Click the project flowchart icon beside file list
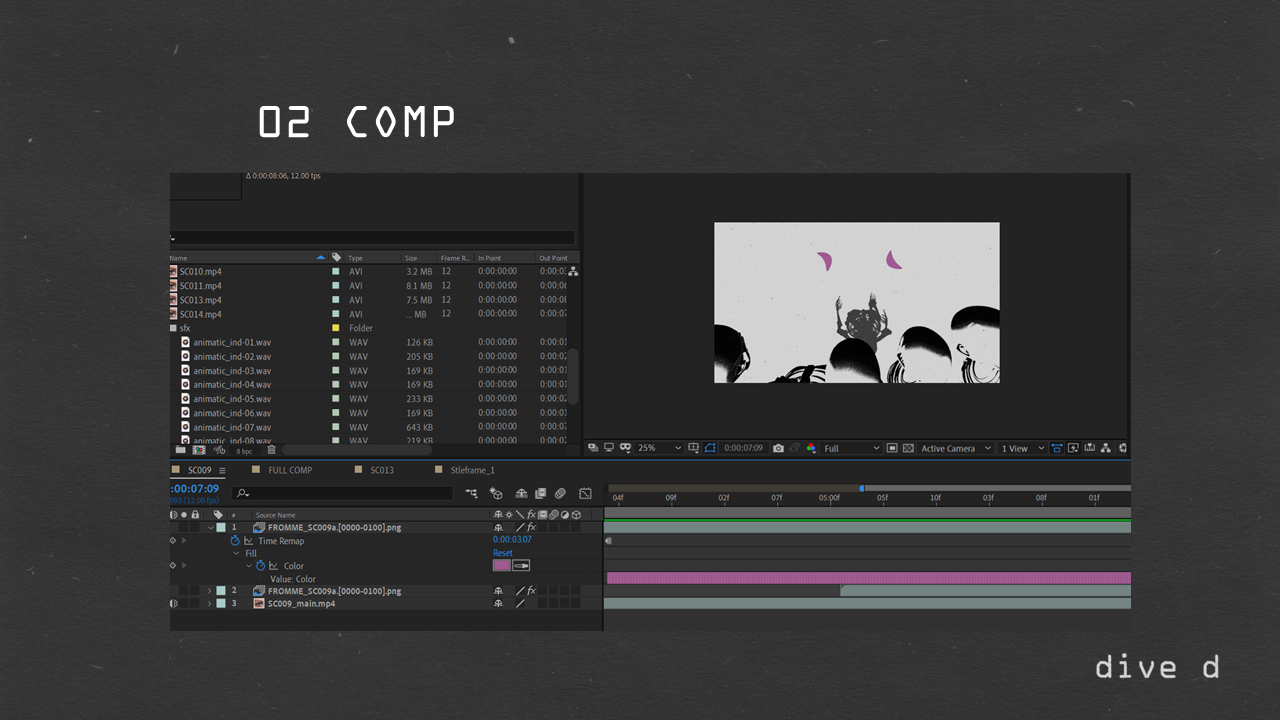 click(573, 272)
